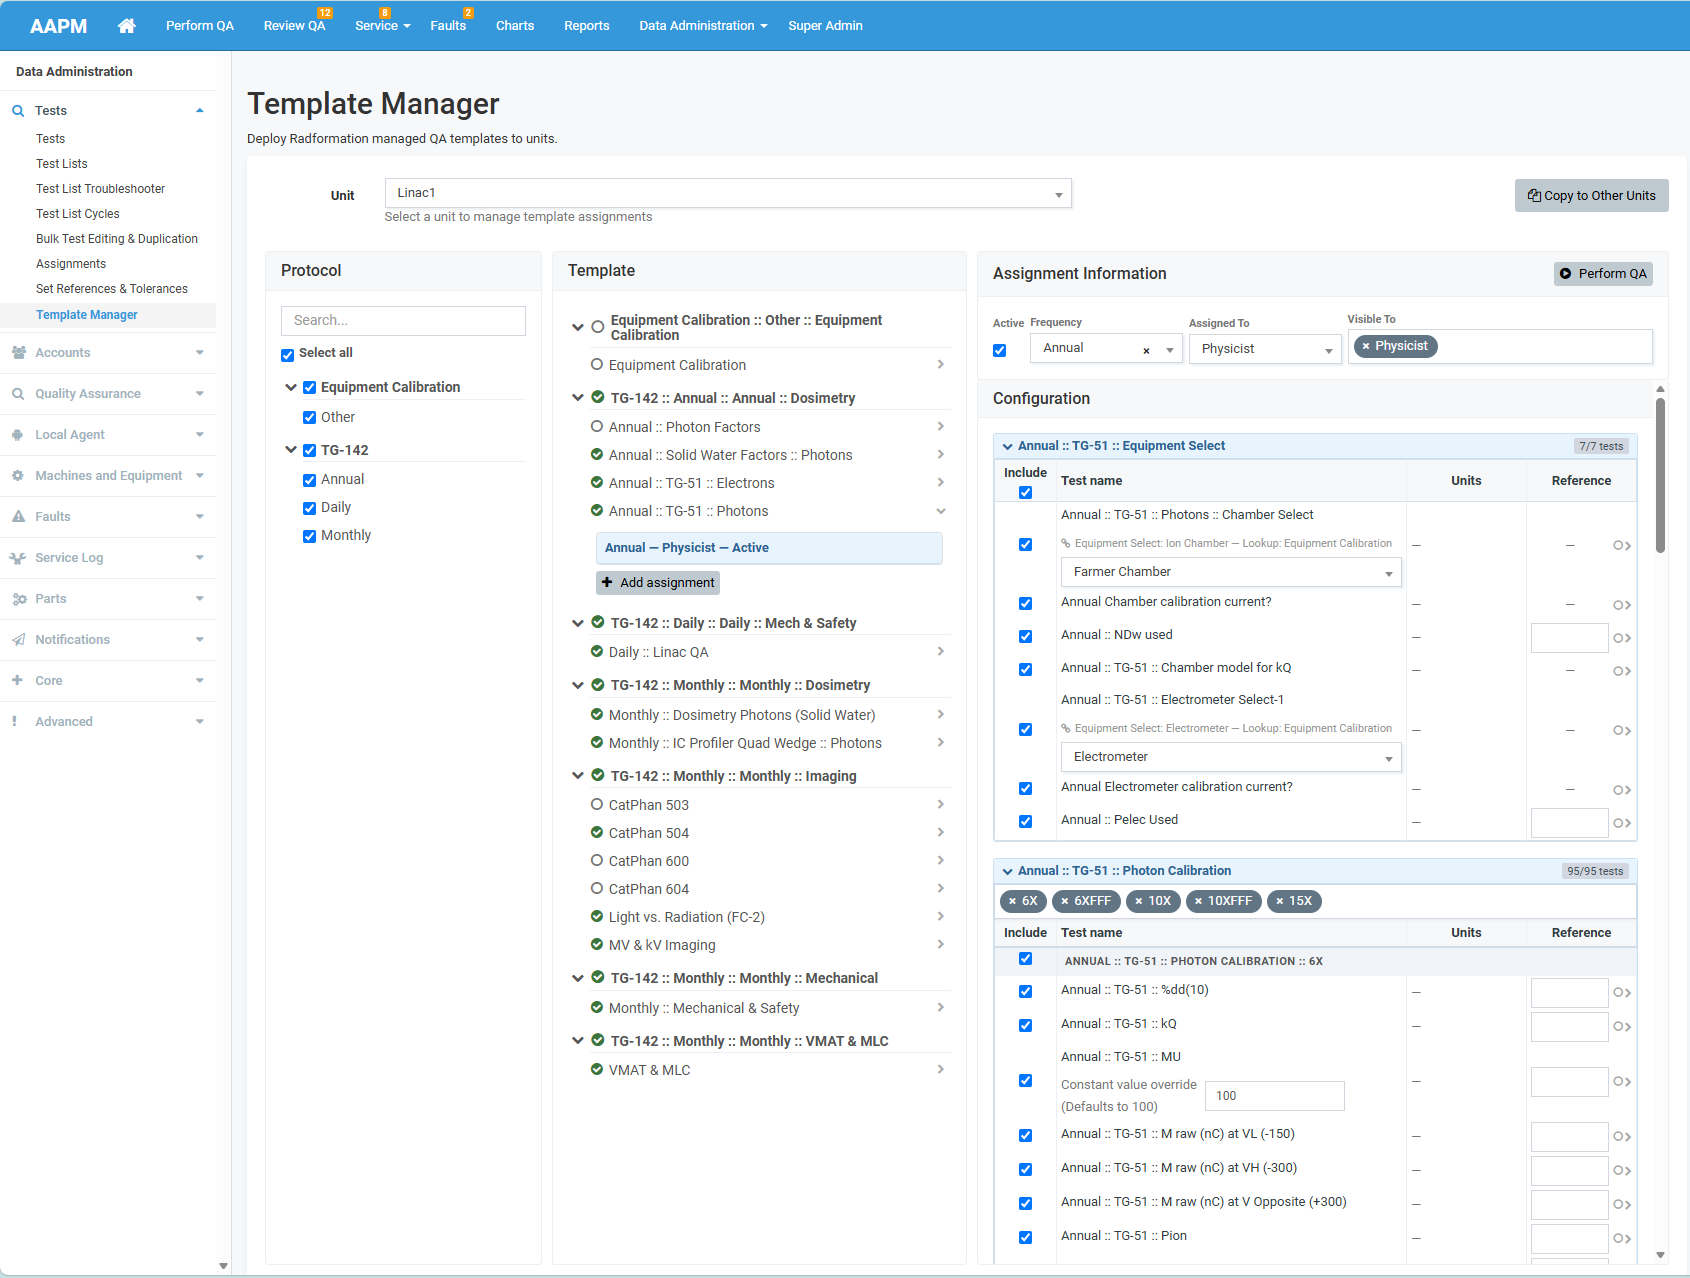Go to the home icon in navbar
The width and height of the screenshot is (1690, 1278).
point(126,26)
